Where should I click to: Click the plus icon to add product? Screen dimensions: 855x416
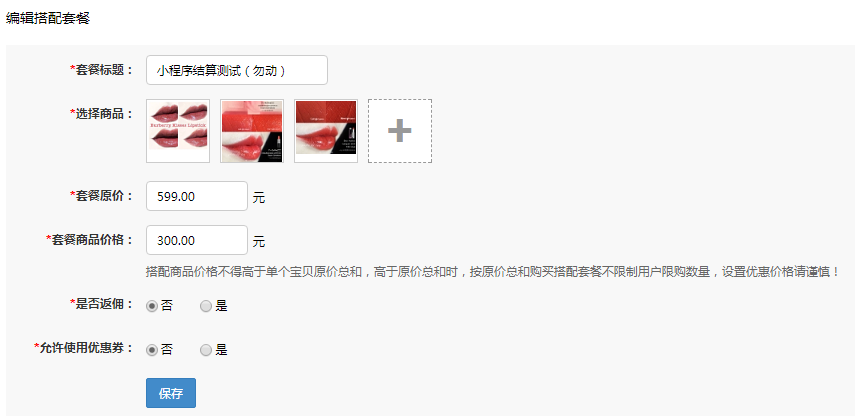(x=400, y=131)
